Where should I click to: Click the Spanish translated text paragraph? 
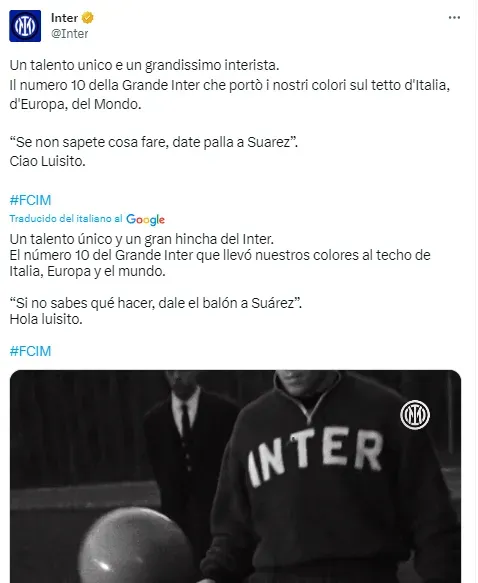[220, 279]
